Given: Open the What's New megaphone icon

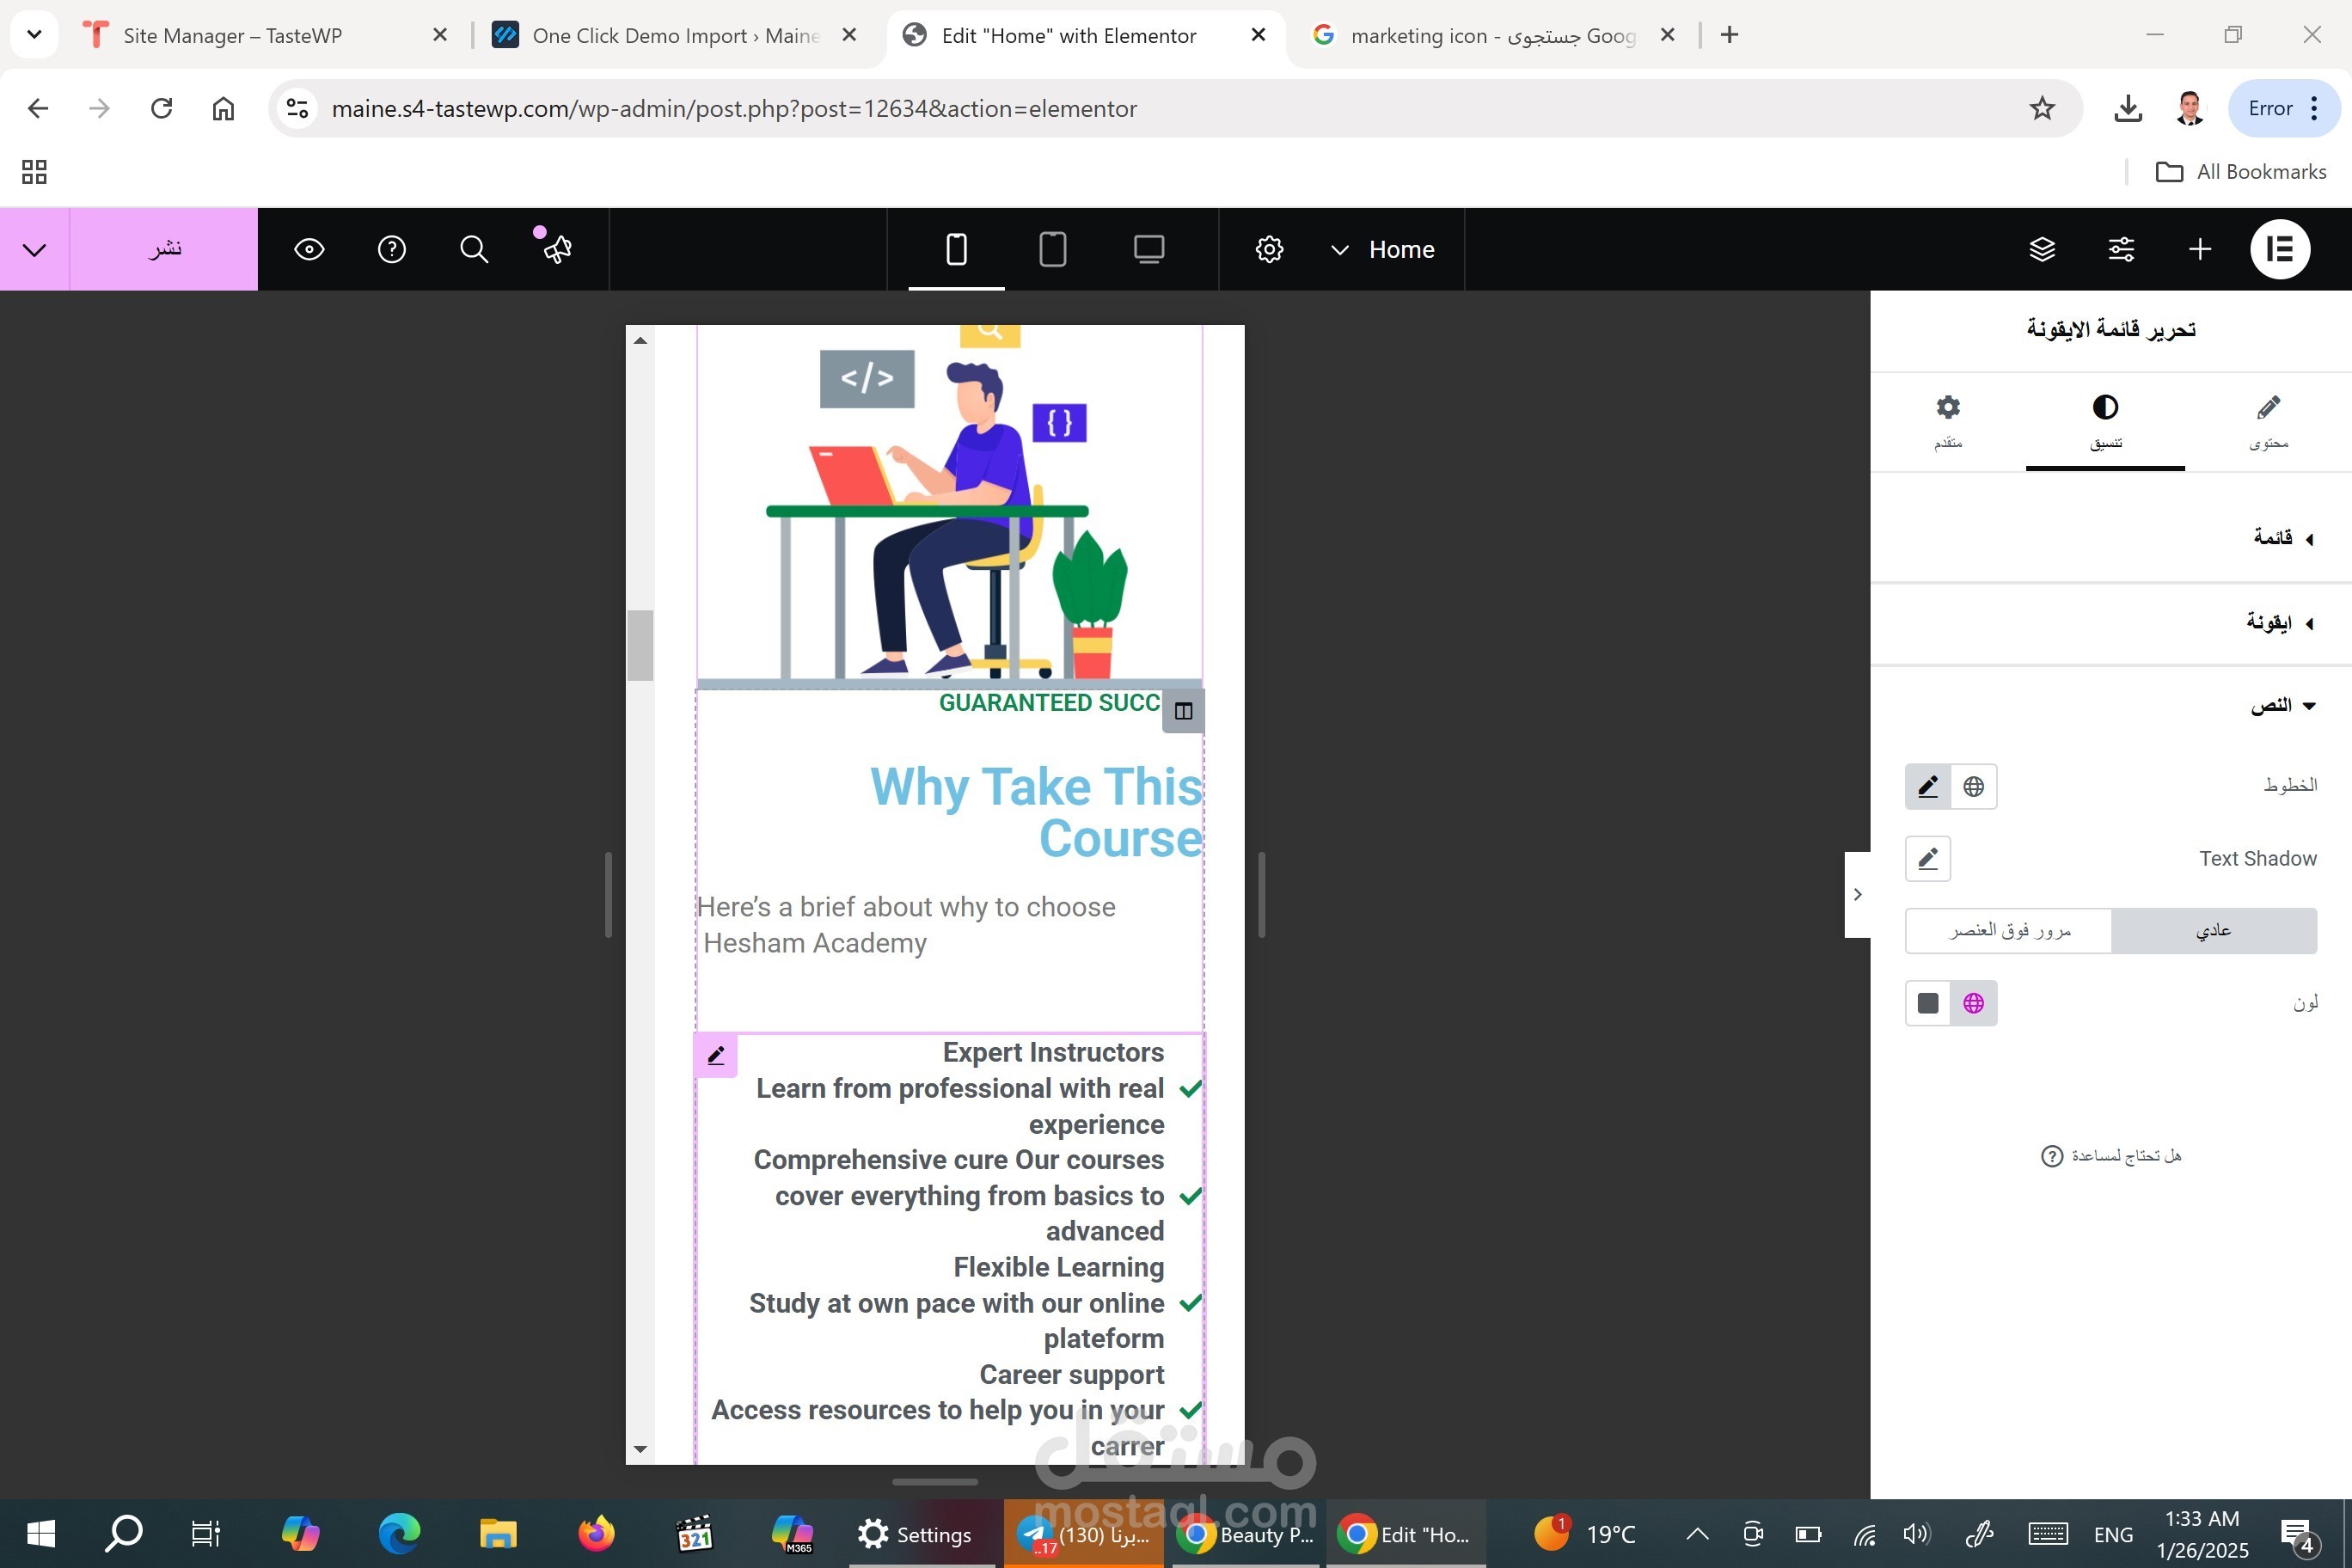Looking at the screenshot, I should click(x=556, y=249).
